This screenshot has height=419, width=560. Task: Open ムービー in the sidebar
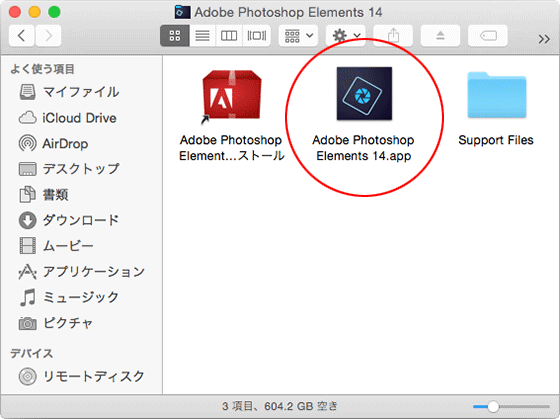click(81, 246)
